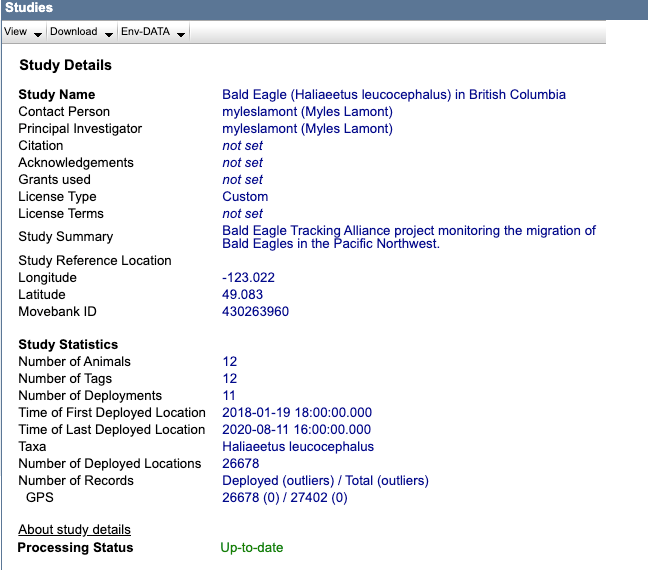This screenshot has height=570, width=648.
Task: Click the Bald Eagle study name
Action: point(393,95)
